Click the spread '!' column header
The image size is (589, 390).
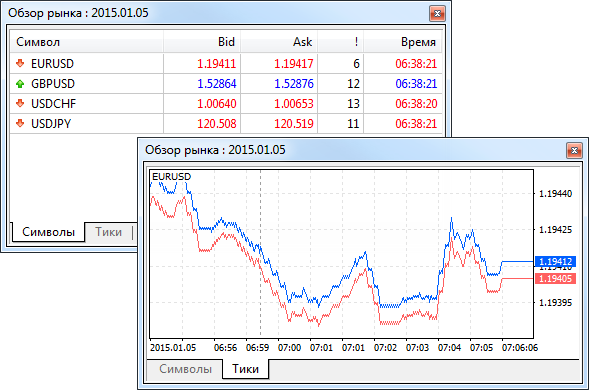(341, 42)
